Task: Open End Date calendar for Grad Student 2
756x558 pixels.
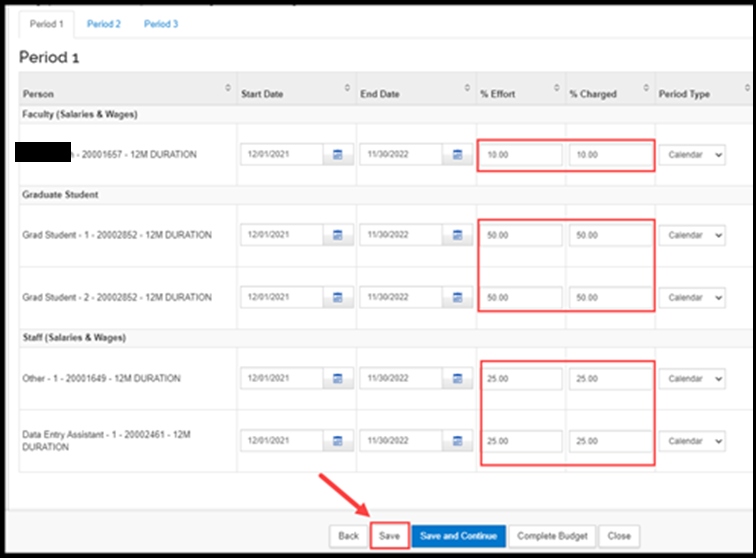Action: click(457, 298)
